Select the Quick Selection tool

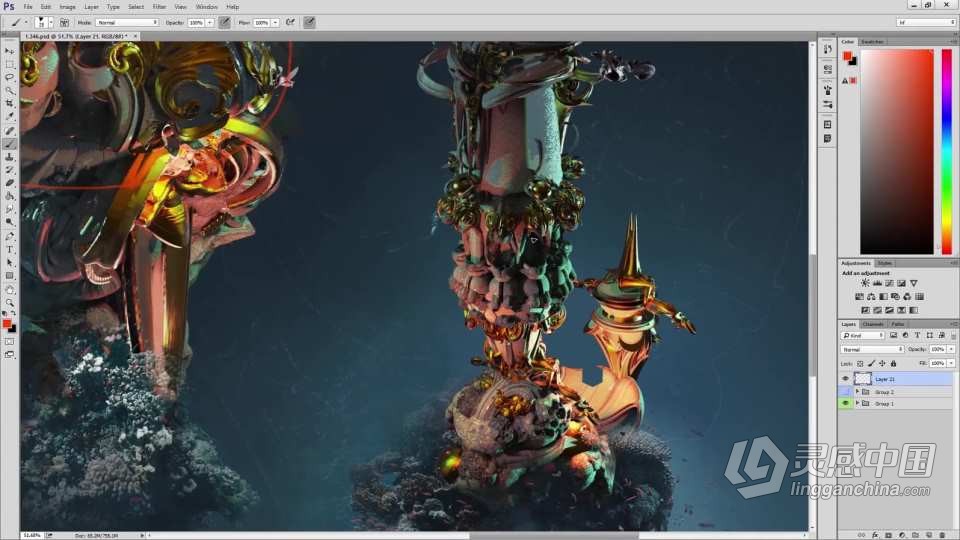tap(9, 91)
